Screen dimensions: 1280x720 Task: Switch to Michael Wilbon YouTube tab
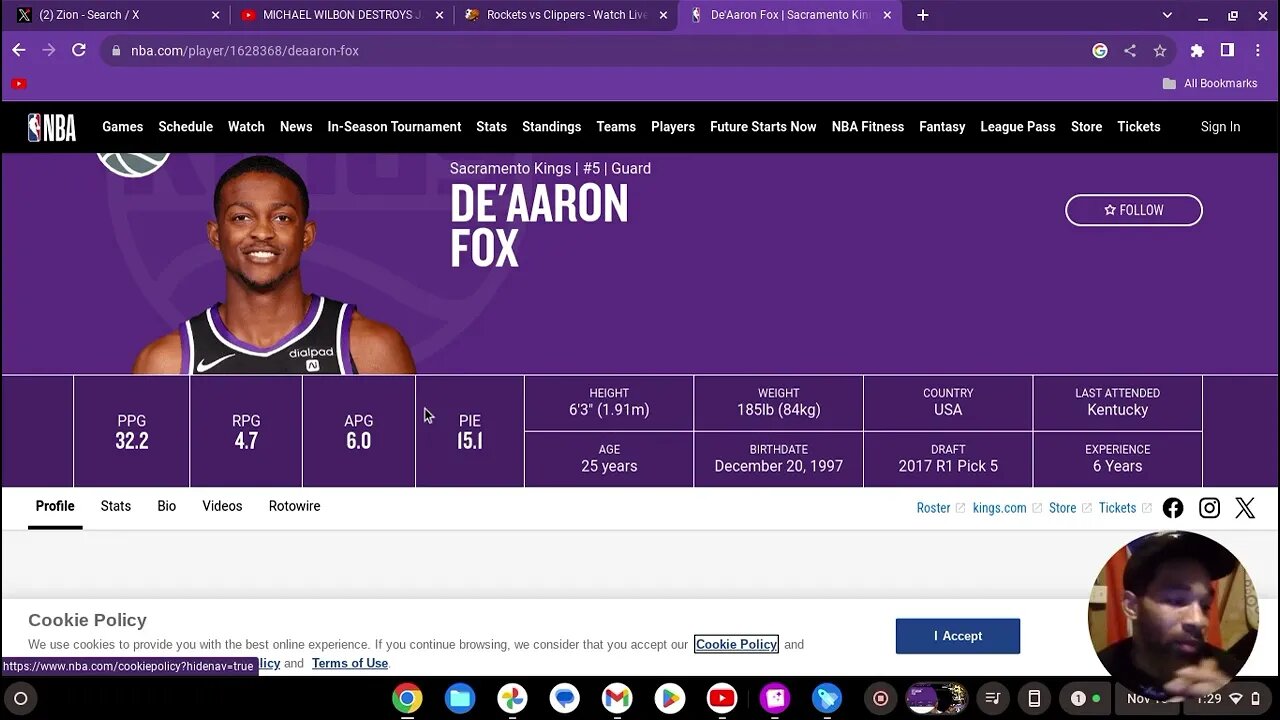[341, 15]
